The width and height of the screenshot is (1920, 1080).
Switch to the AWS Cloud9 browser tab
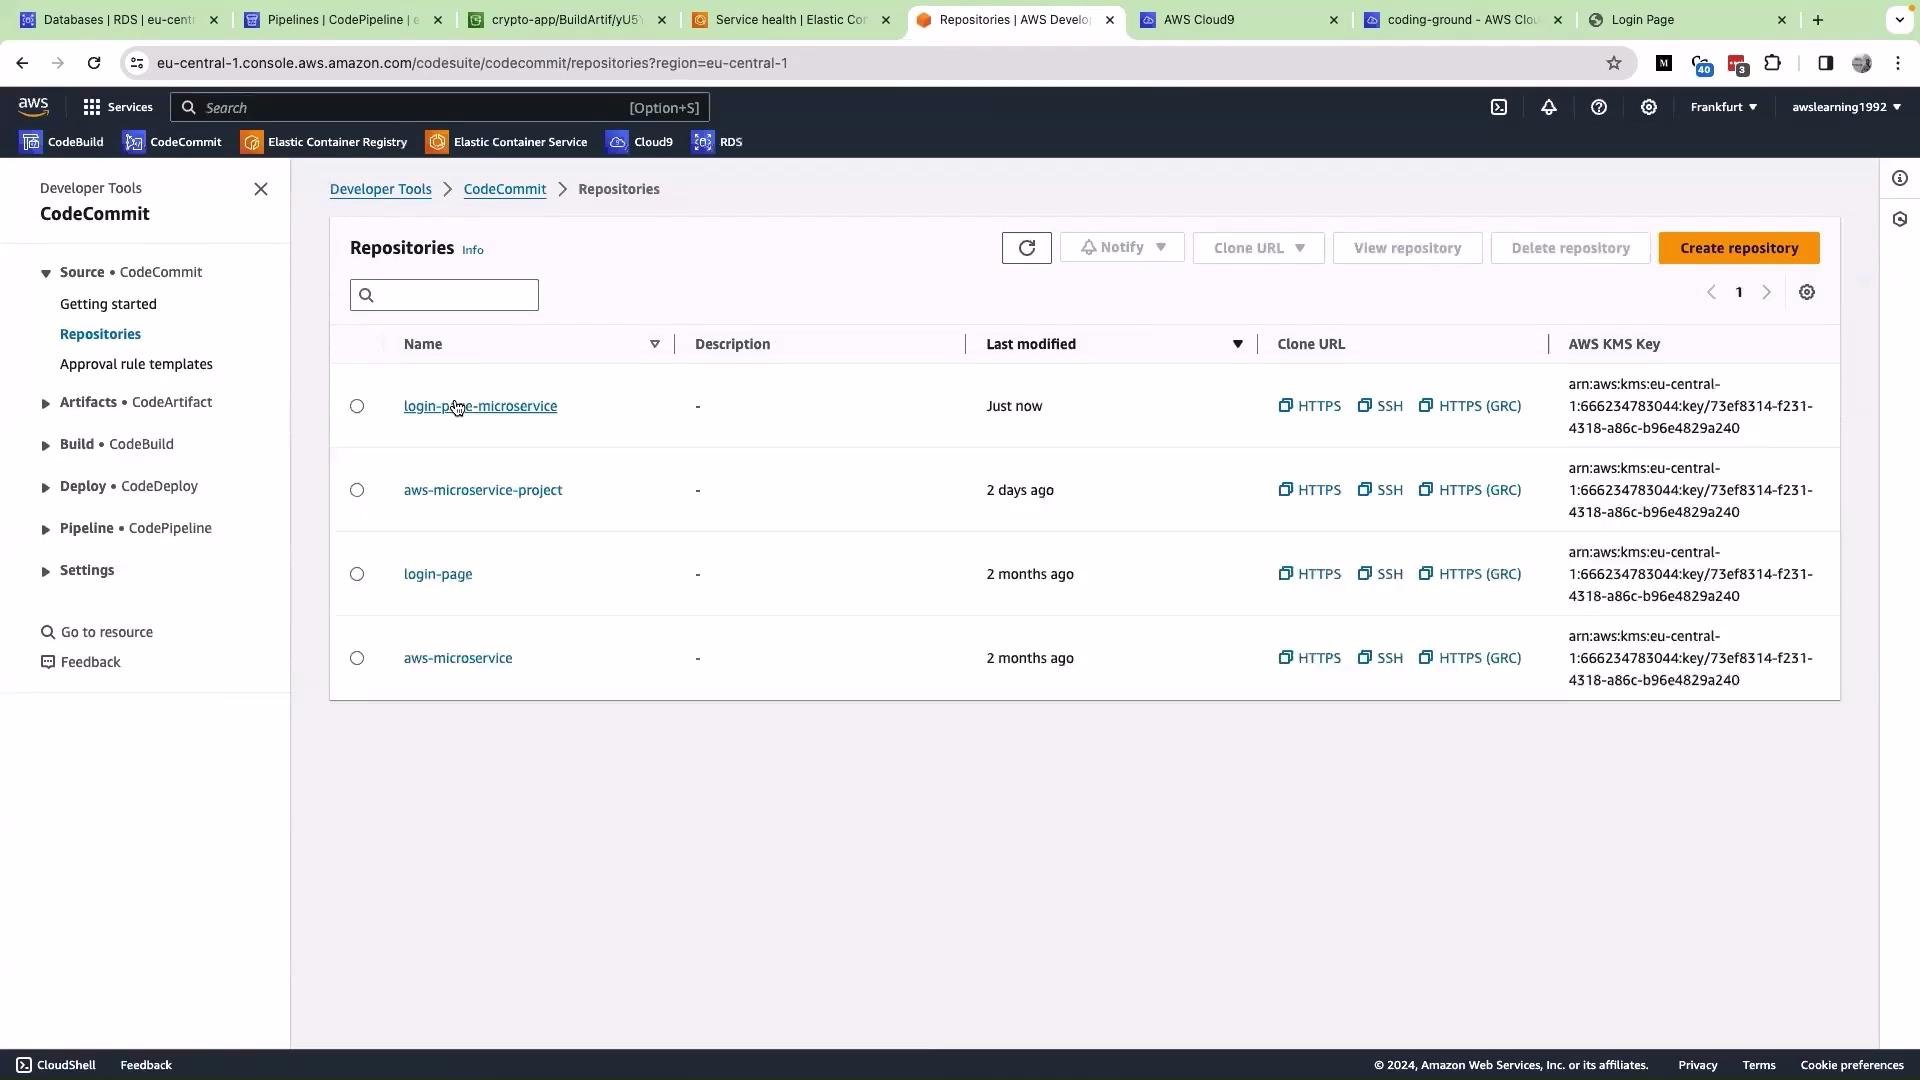coord(1239,20)
